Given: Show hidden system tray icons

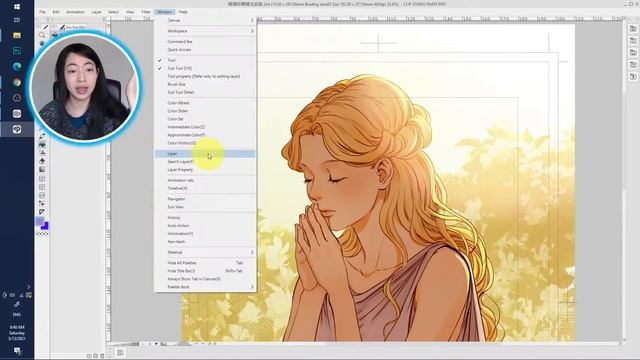Looking at the screenshot, I should [x=28, y=287].
